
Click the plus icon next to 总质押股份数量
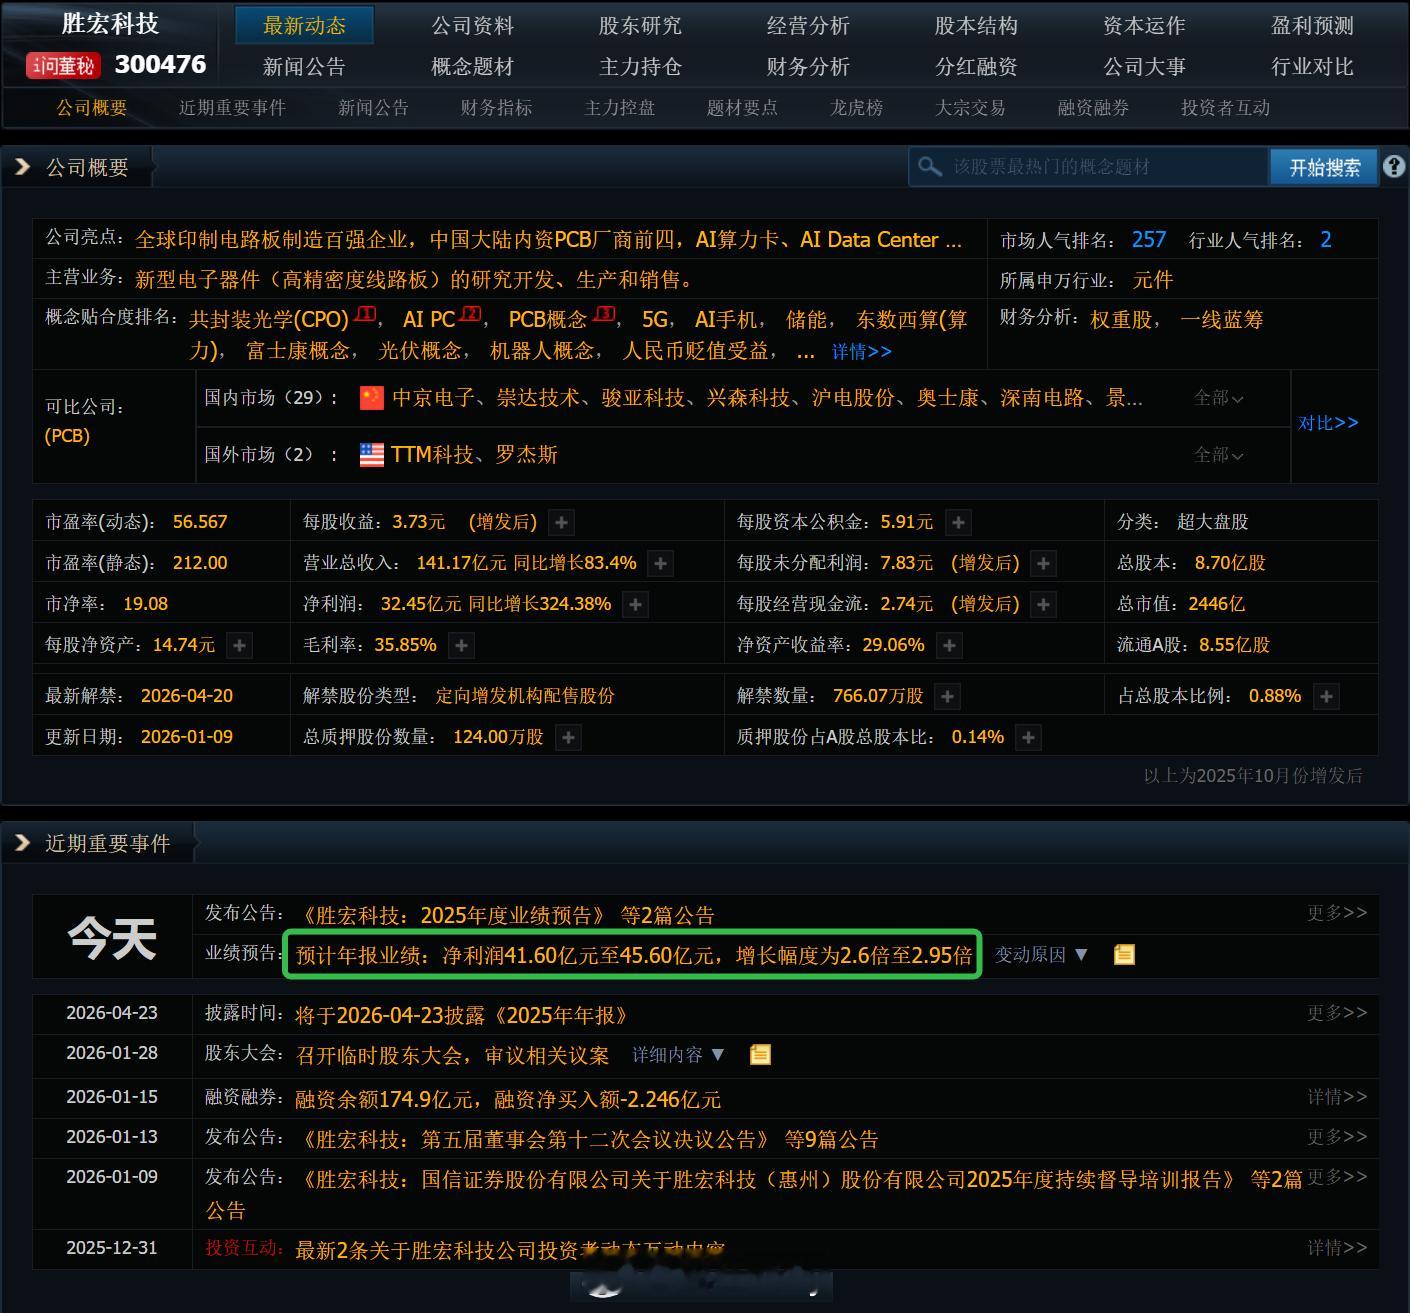tap(568, 737)
